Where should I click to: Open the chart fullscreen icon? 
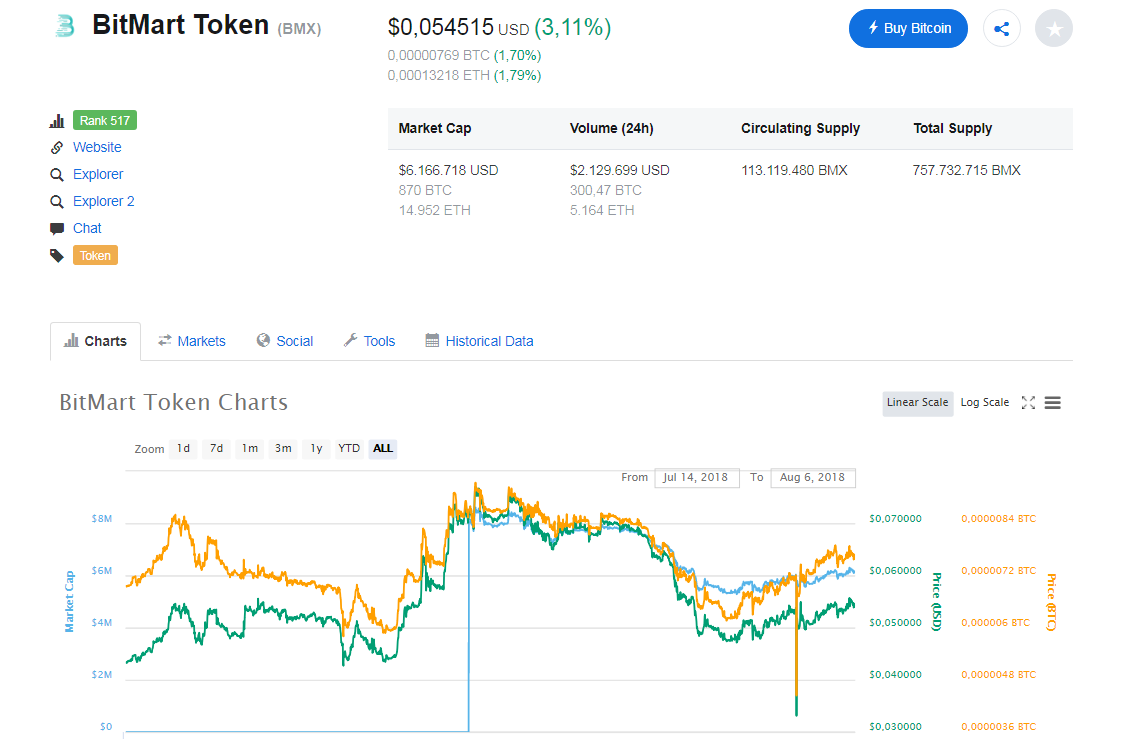point(1028,403)
